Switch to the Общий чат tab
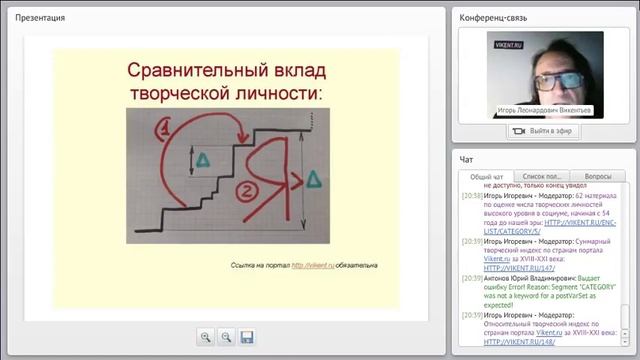This screenshot has width=640, height=360. [x=486, y=177]
